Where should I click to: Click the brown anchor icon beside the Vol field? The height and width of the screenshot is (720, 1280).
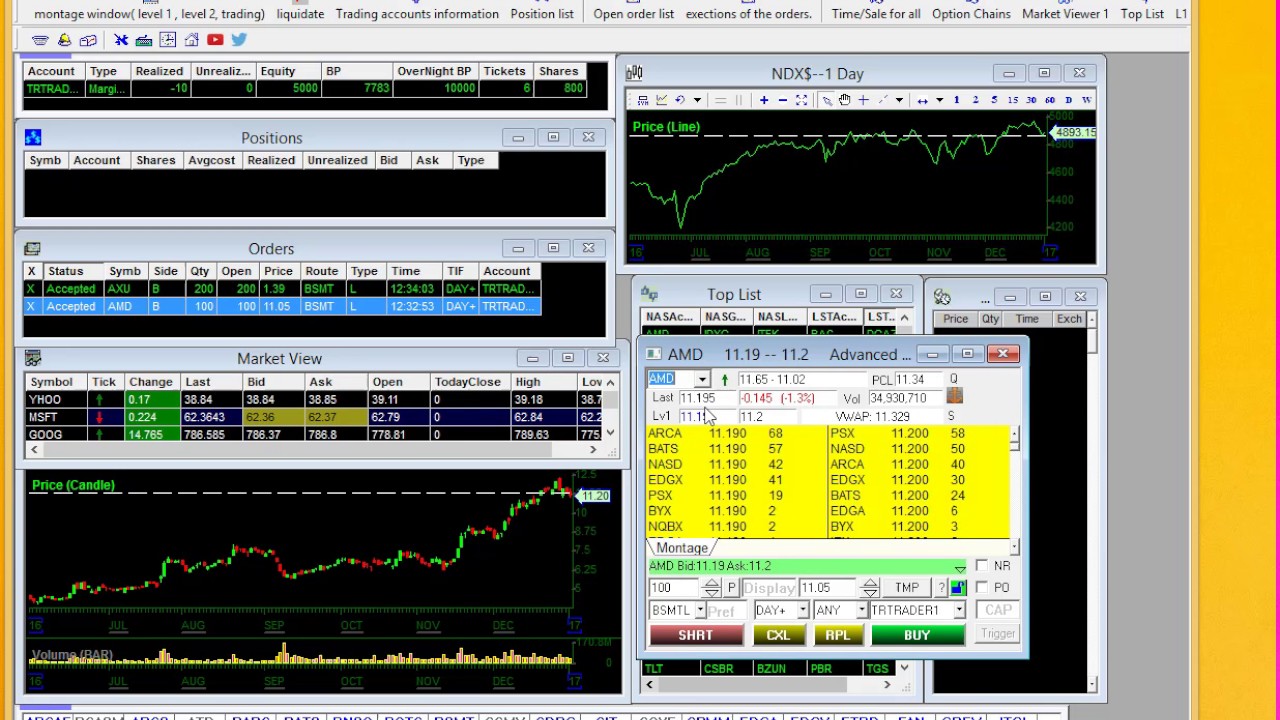coord(954,397)
